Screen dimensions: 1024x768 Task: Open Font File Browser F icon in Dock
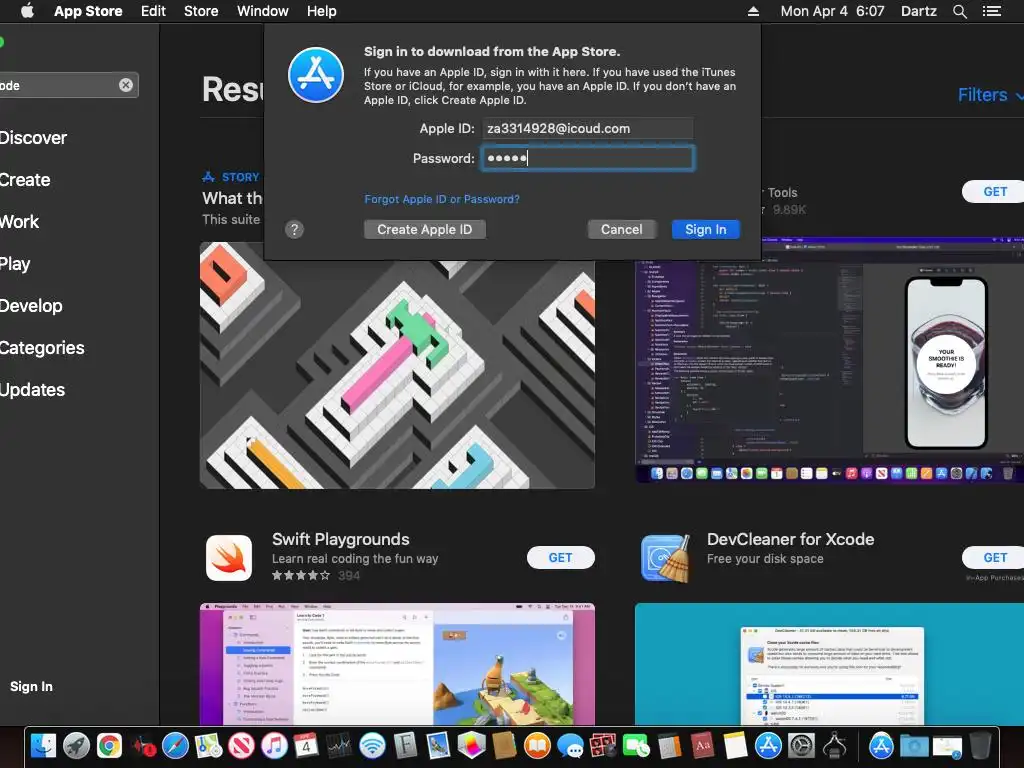[405, 745]
